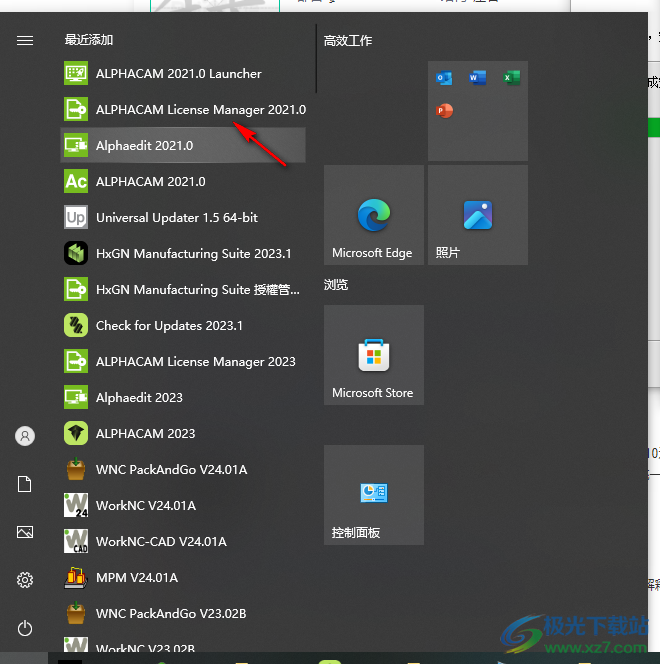
Task: Open the Microsoft Store tile
Action: click(x=373, y=356)
